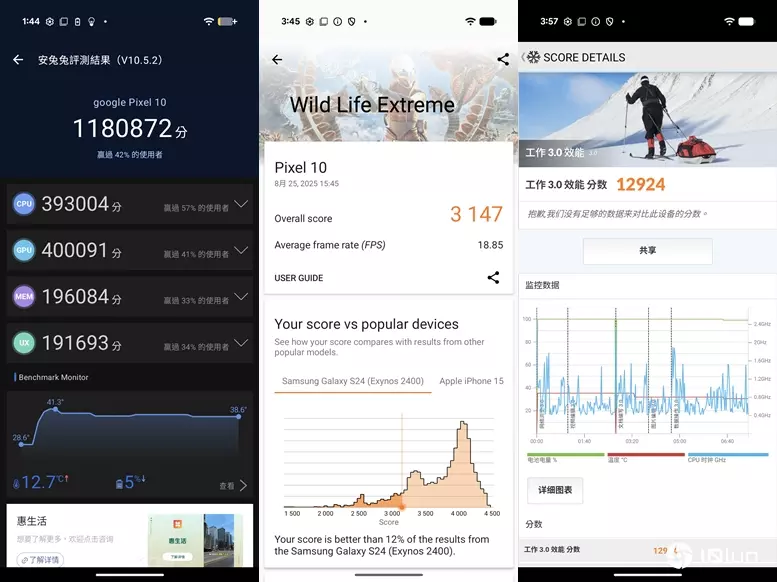
Task: Tap Wi-Fi icon in AnTuTu status bar
Action: pyautogui.click(x=209, y=21)
